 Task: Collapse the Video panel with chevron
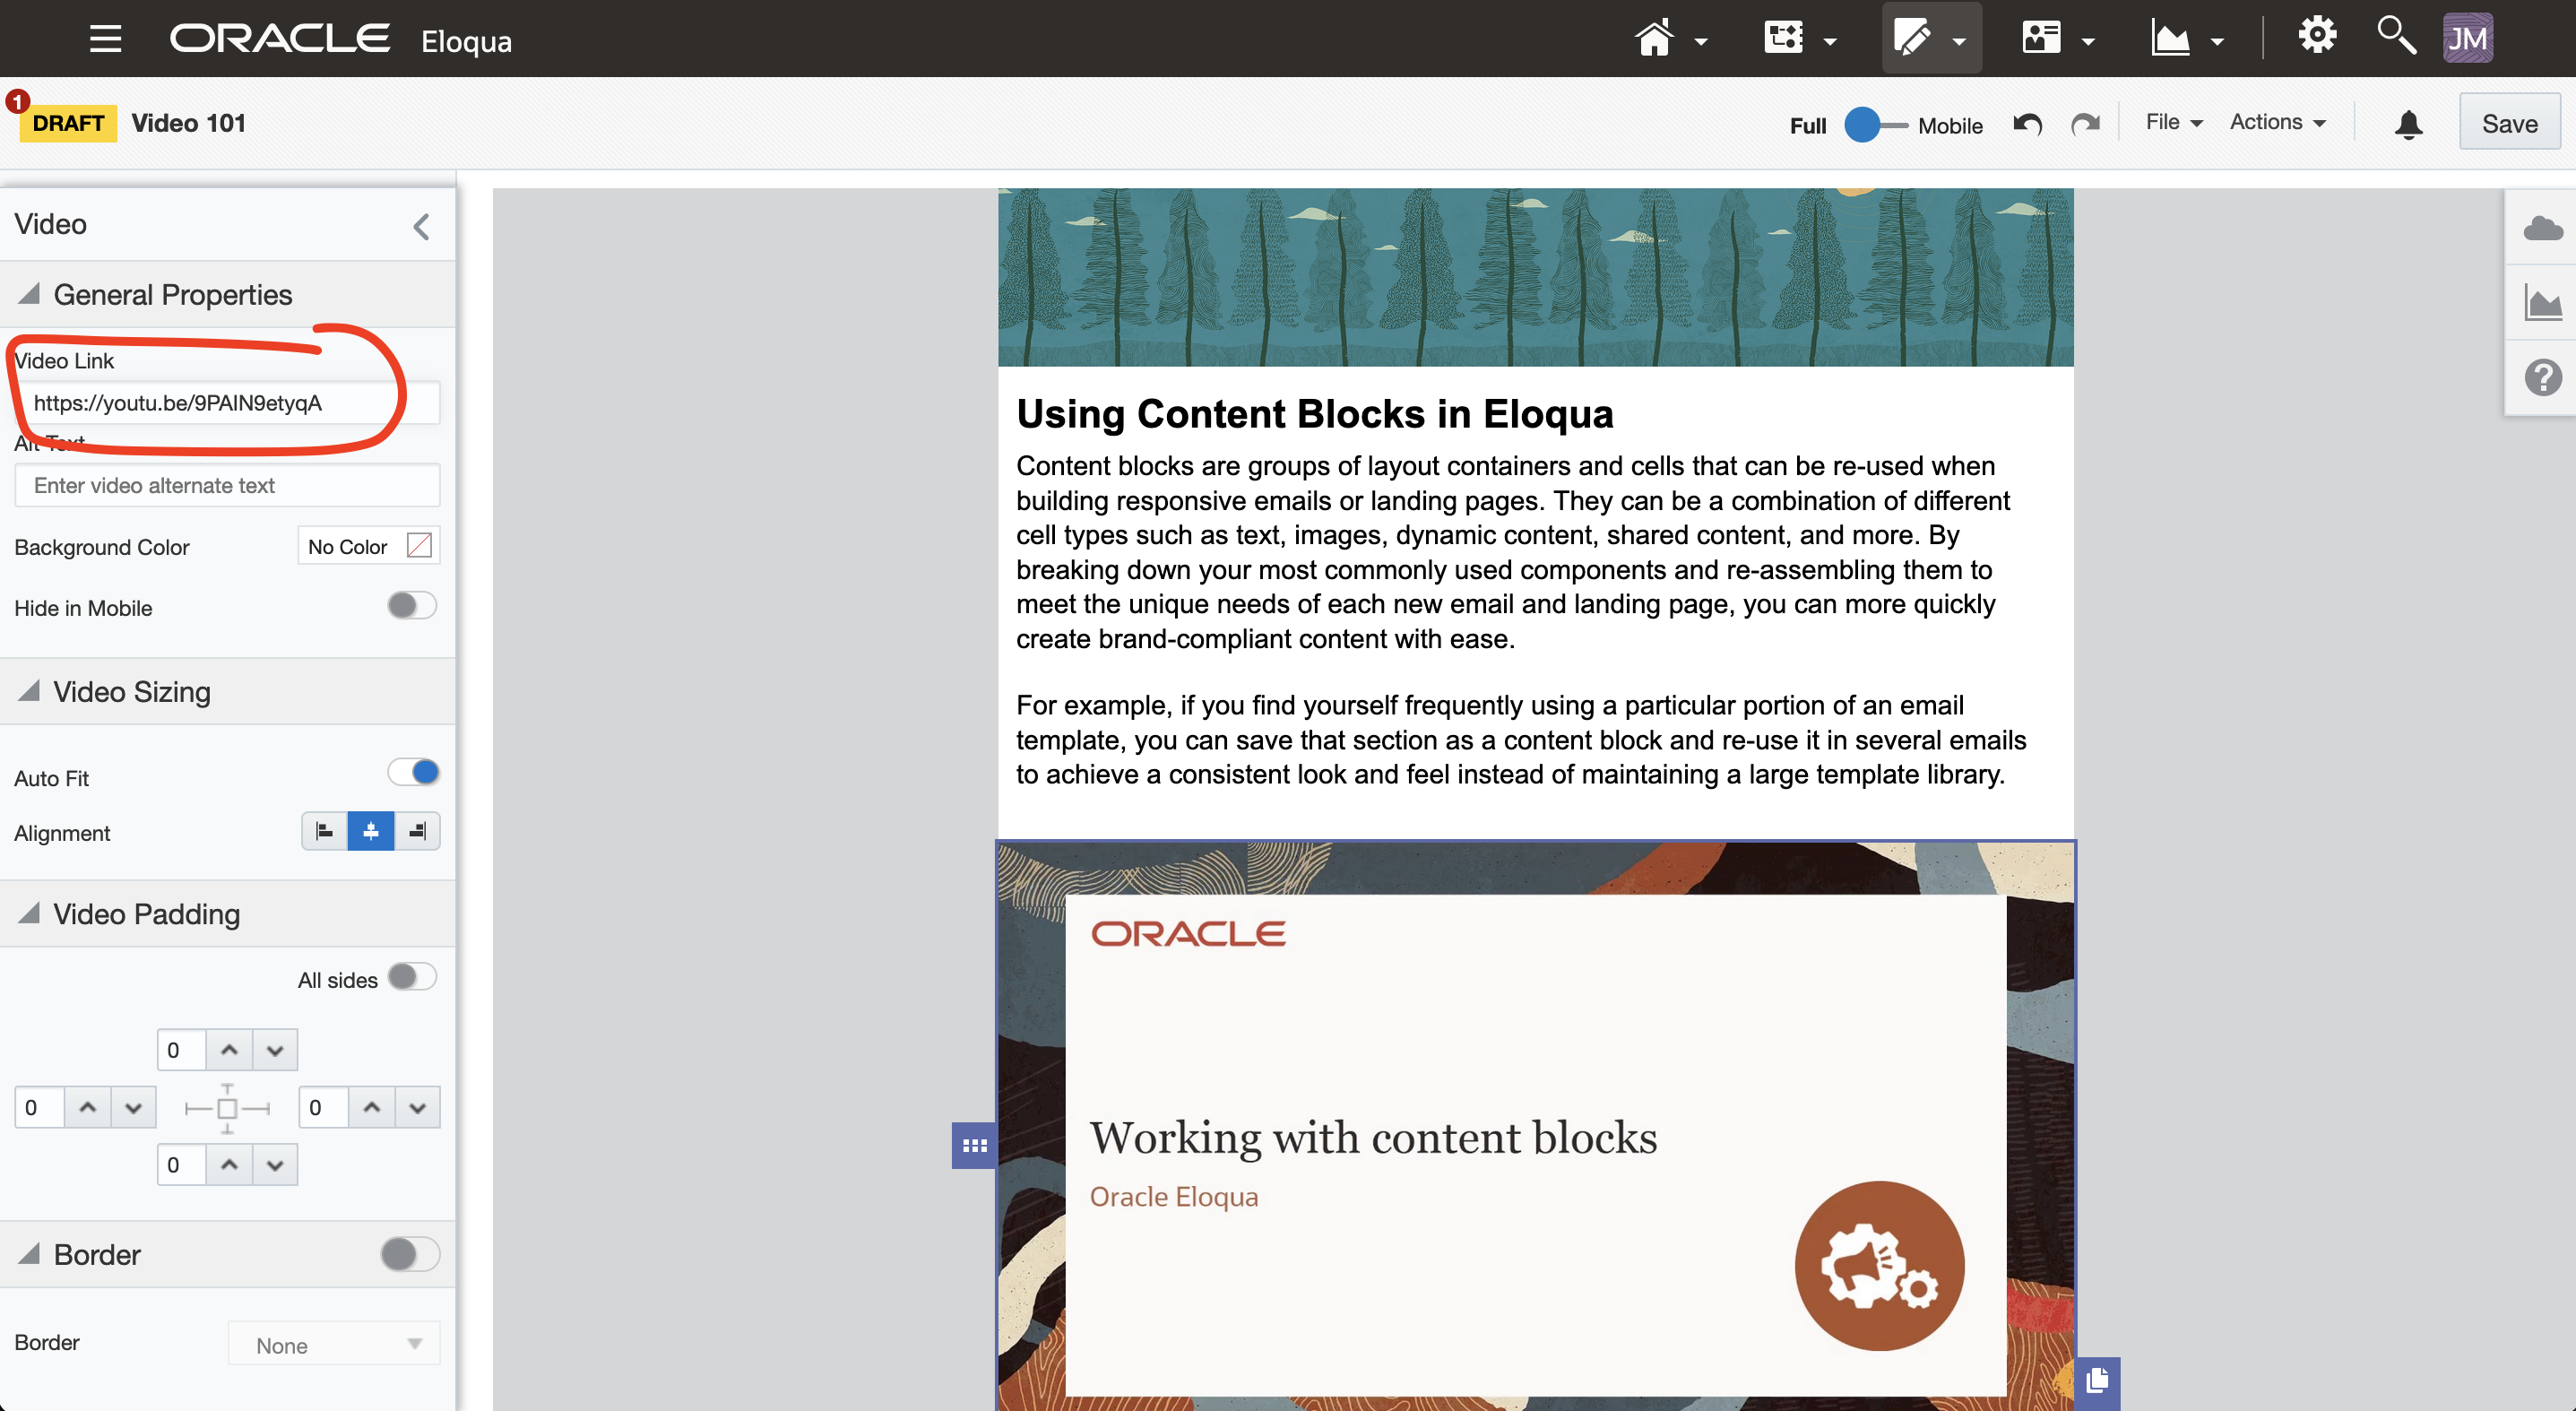421,226
